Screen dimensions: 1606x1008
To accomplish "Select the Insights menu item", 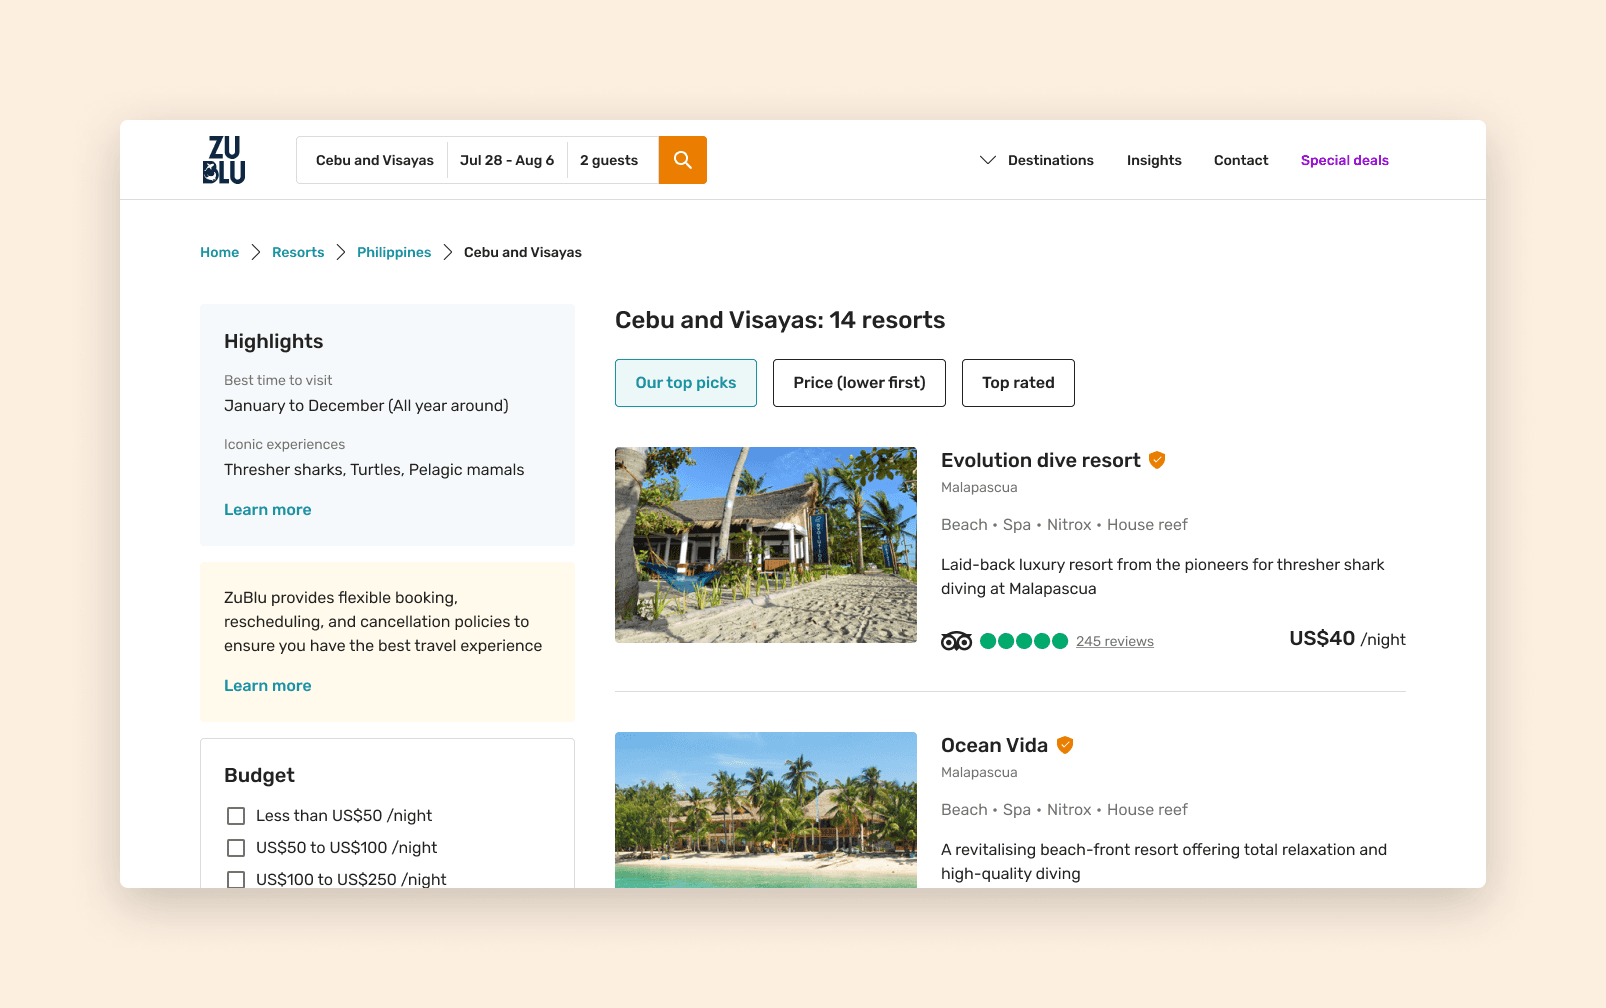I will coord(1154,160).
